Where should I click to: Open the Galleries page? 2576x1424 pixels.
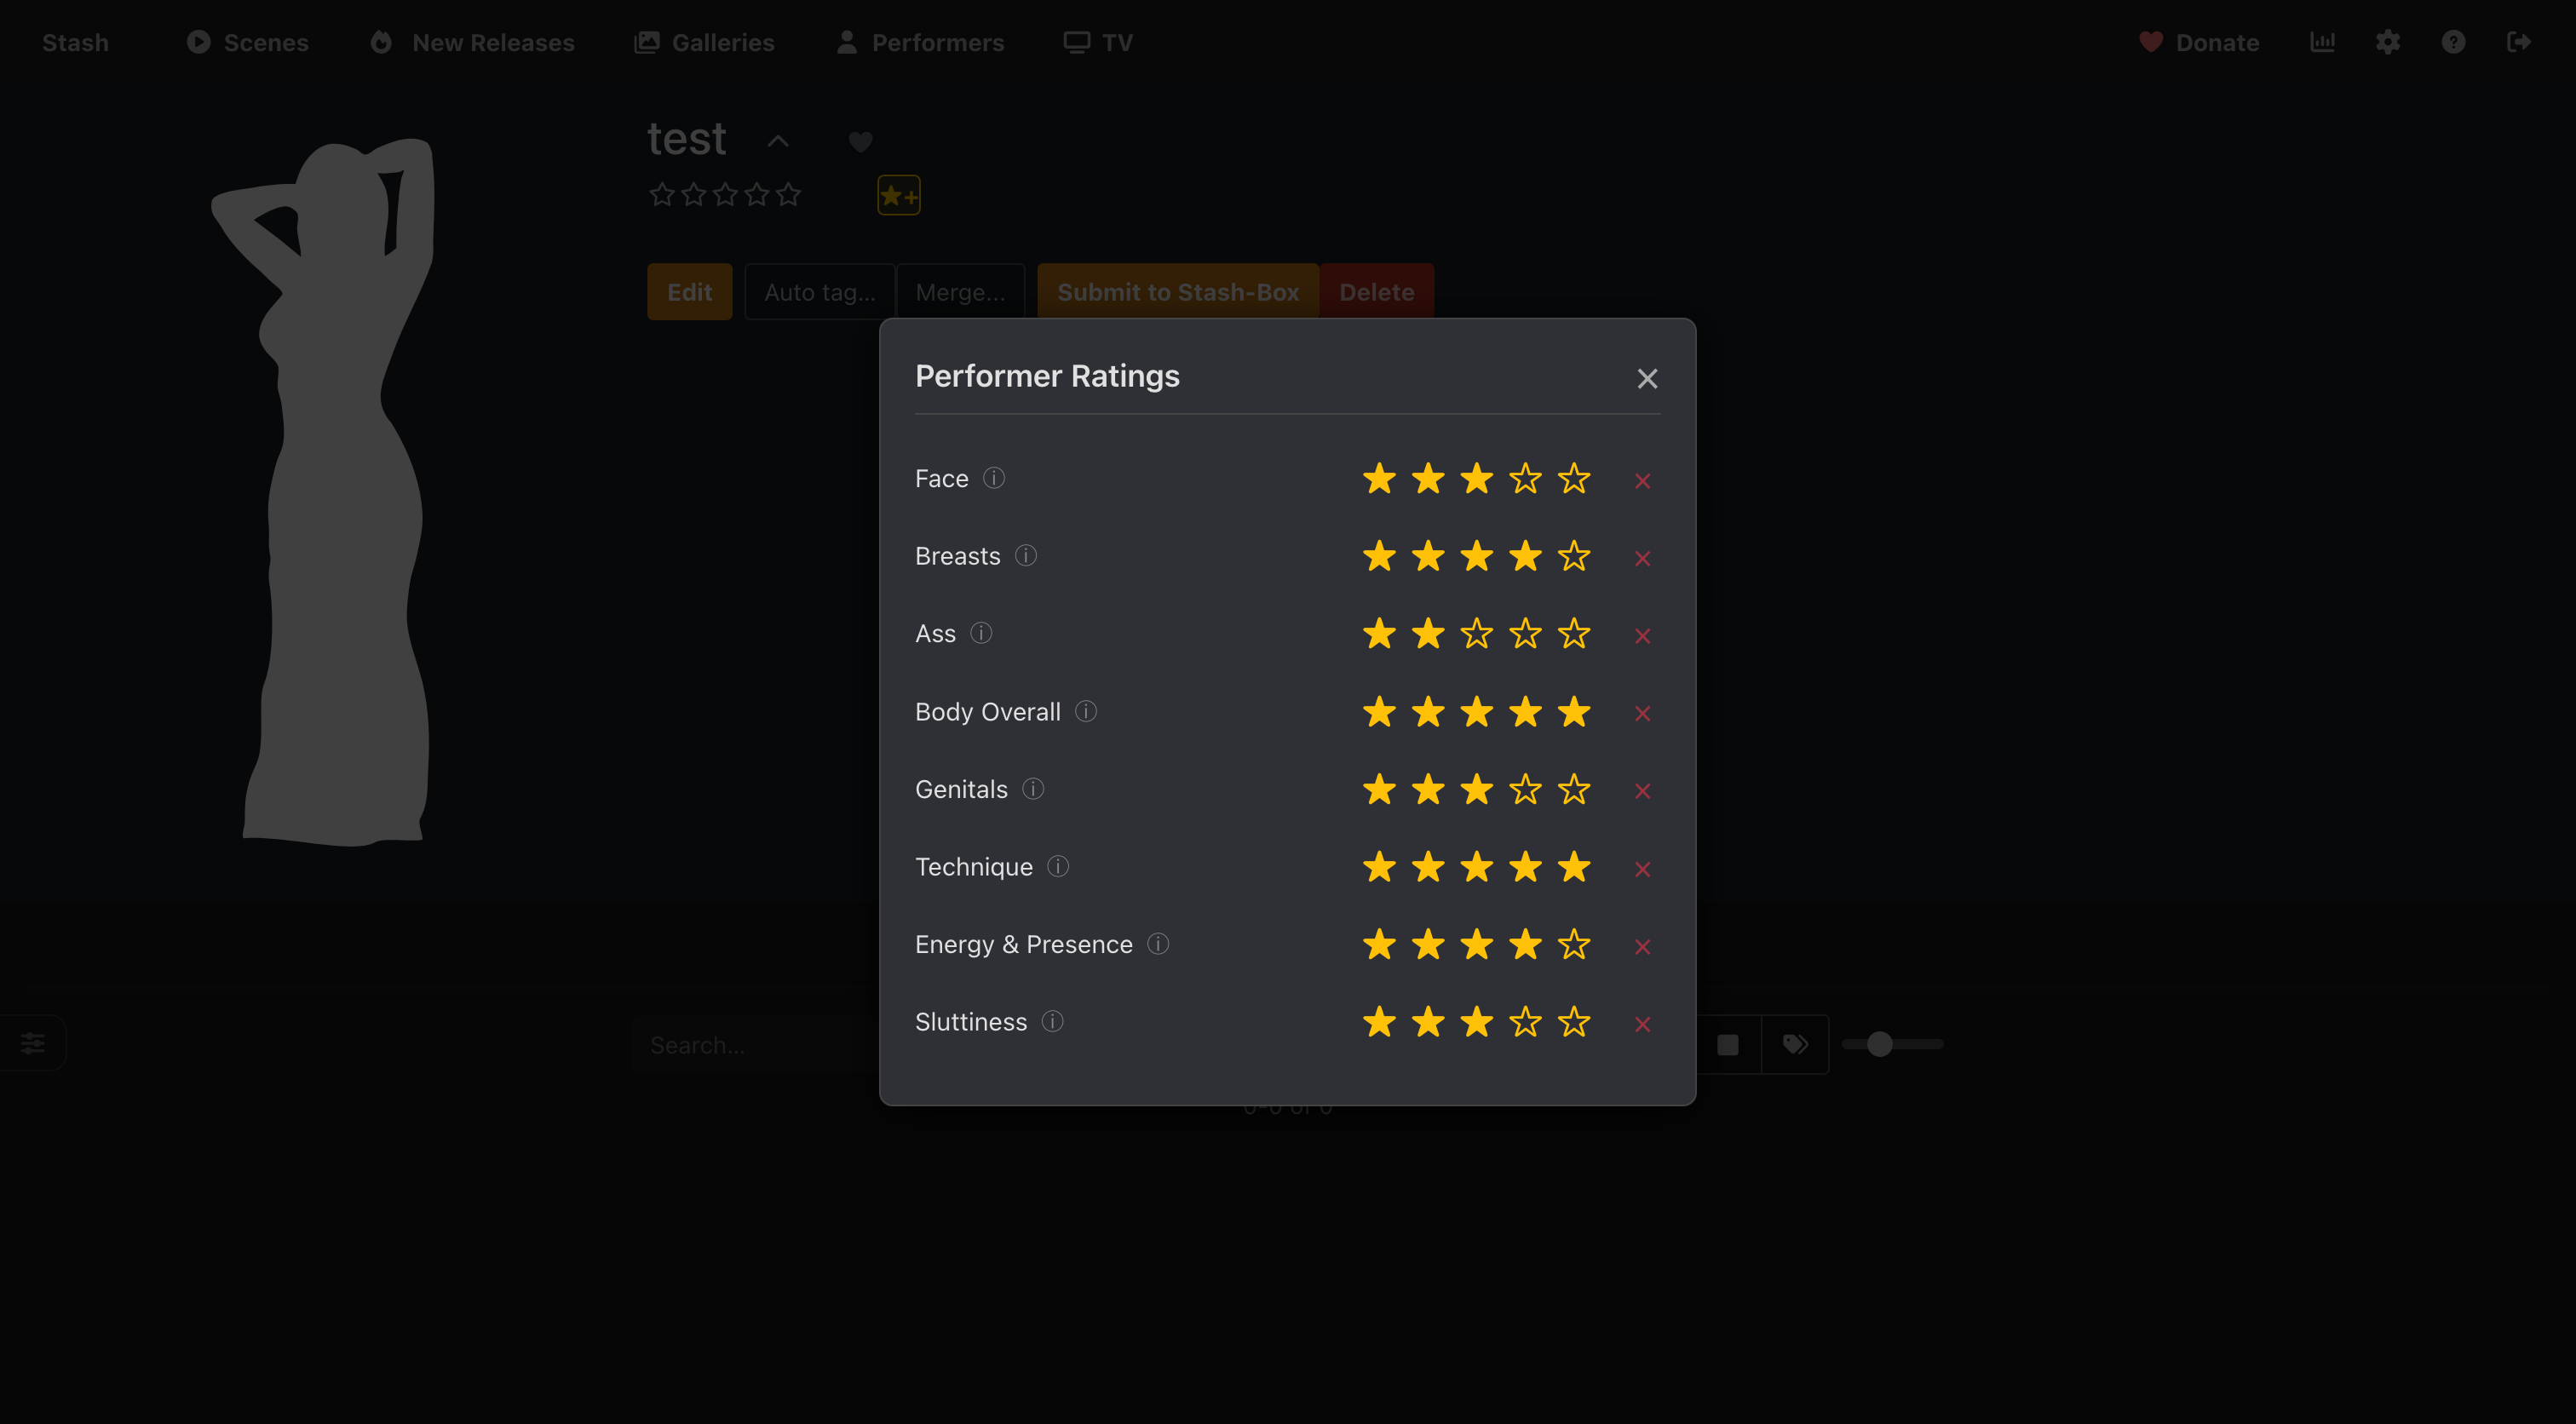(x=705, y=42)
